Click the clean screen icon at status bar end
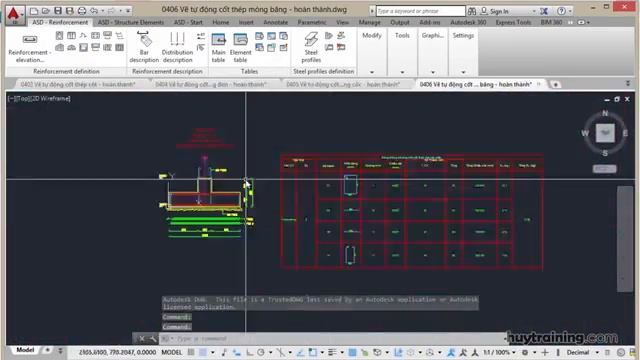Image resolution: width=640 pixels, height=360 pixels. pyautogui.click(x=632, y=352)
